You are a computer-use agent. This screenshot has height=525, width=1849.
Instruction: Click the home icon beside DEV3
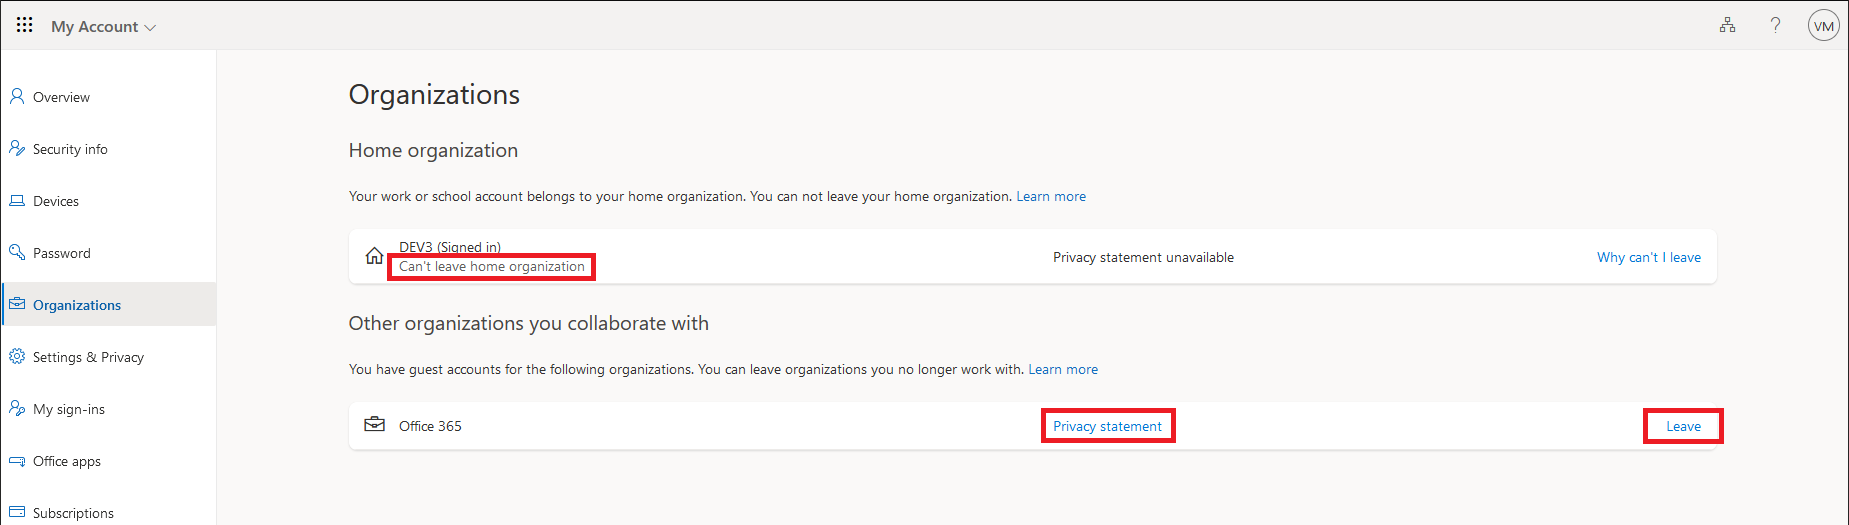(374, 256)
